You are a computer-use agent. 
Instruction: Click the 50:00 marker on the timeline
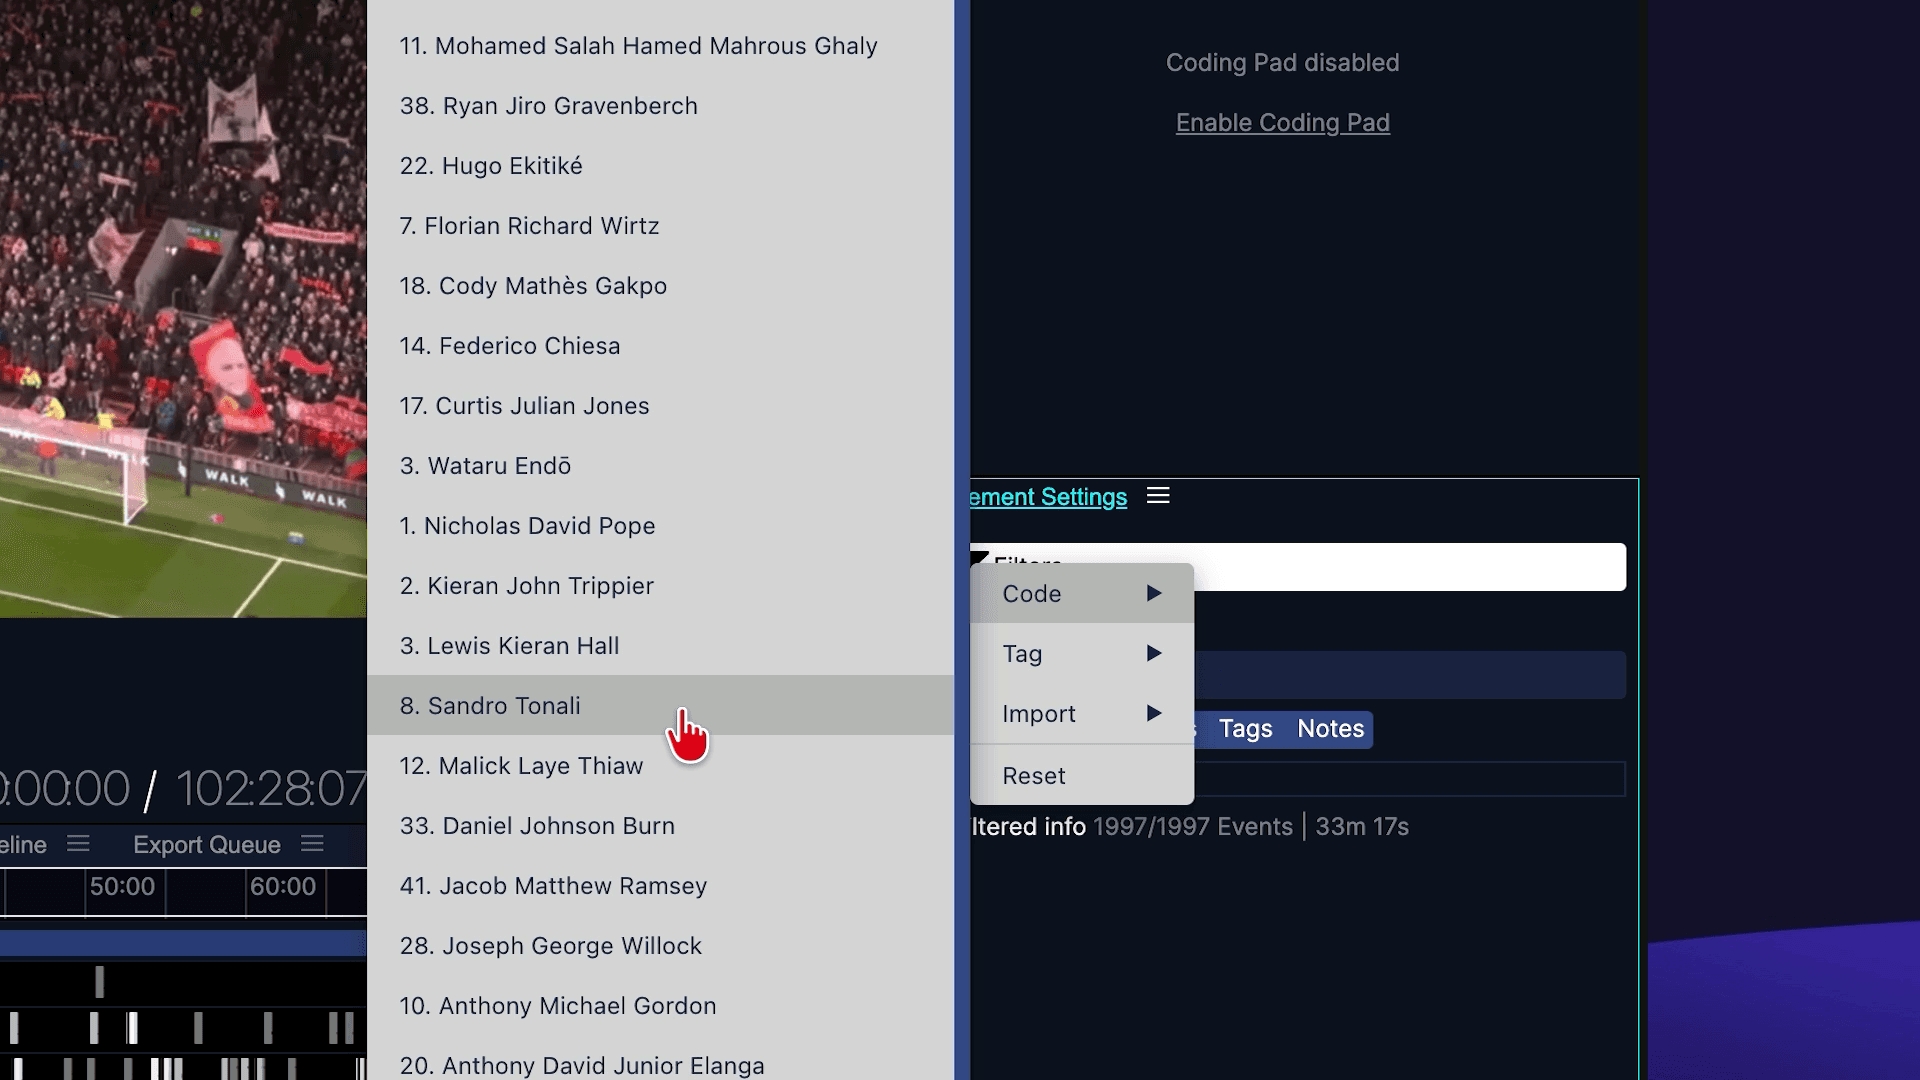coord(122,887)
